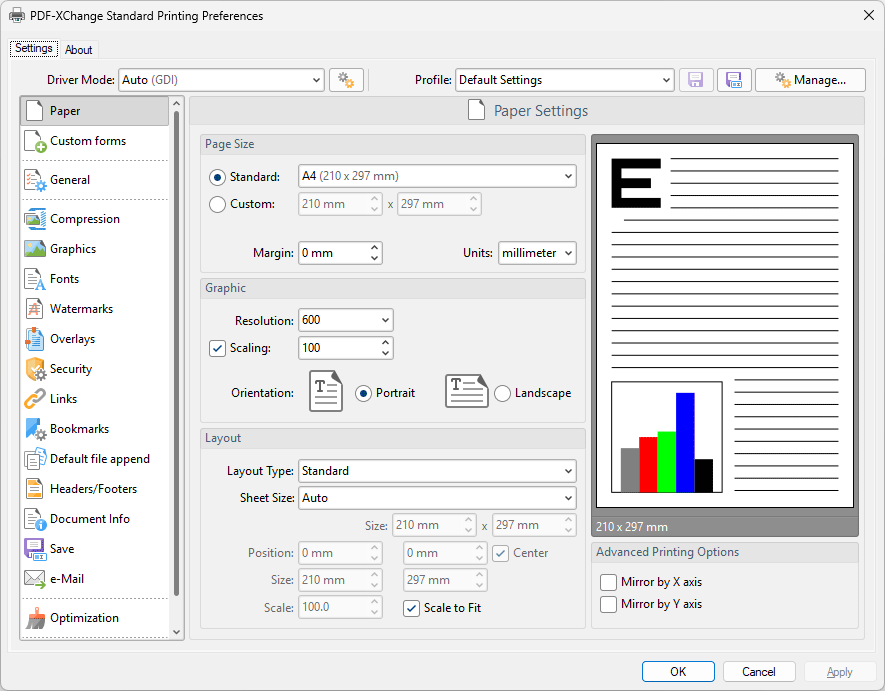Screen dimensions: 885x691
Task: Select the Landscape orientation radio button
Action: (502, 393)
